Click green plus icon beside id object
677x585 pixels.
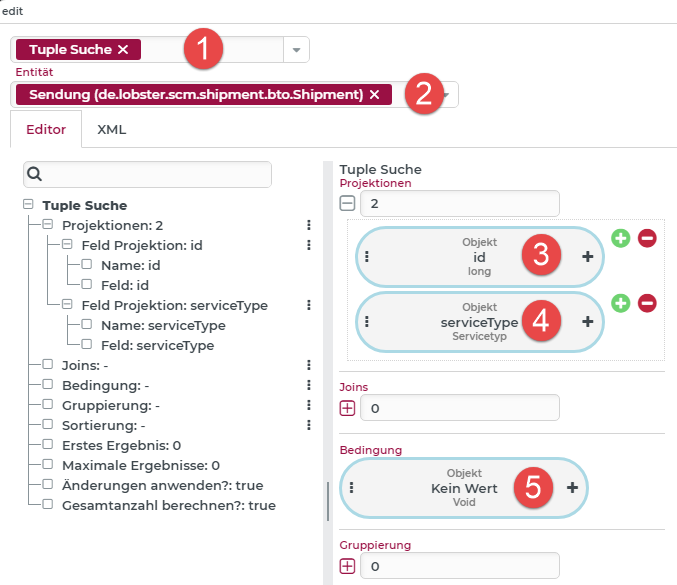620,239
